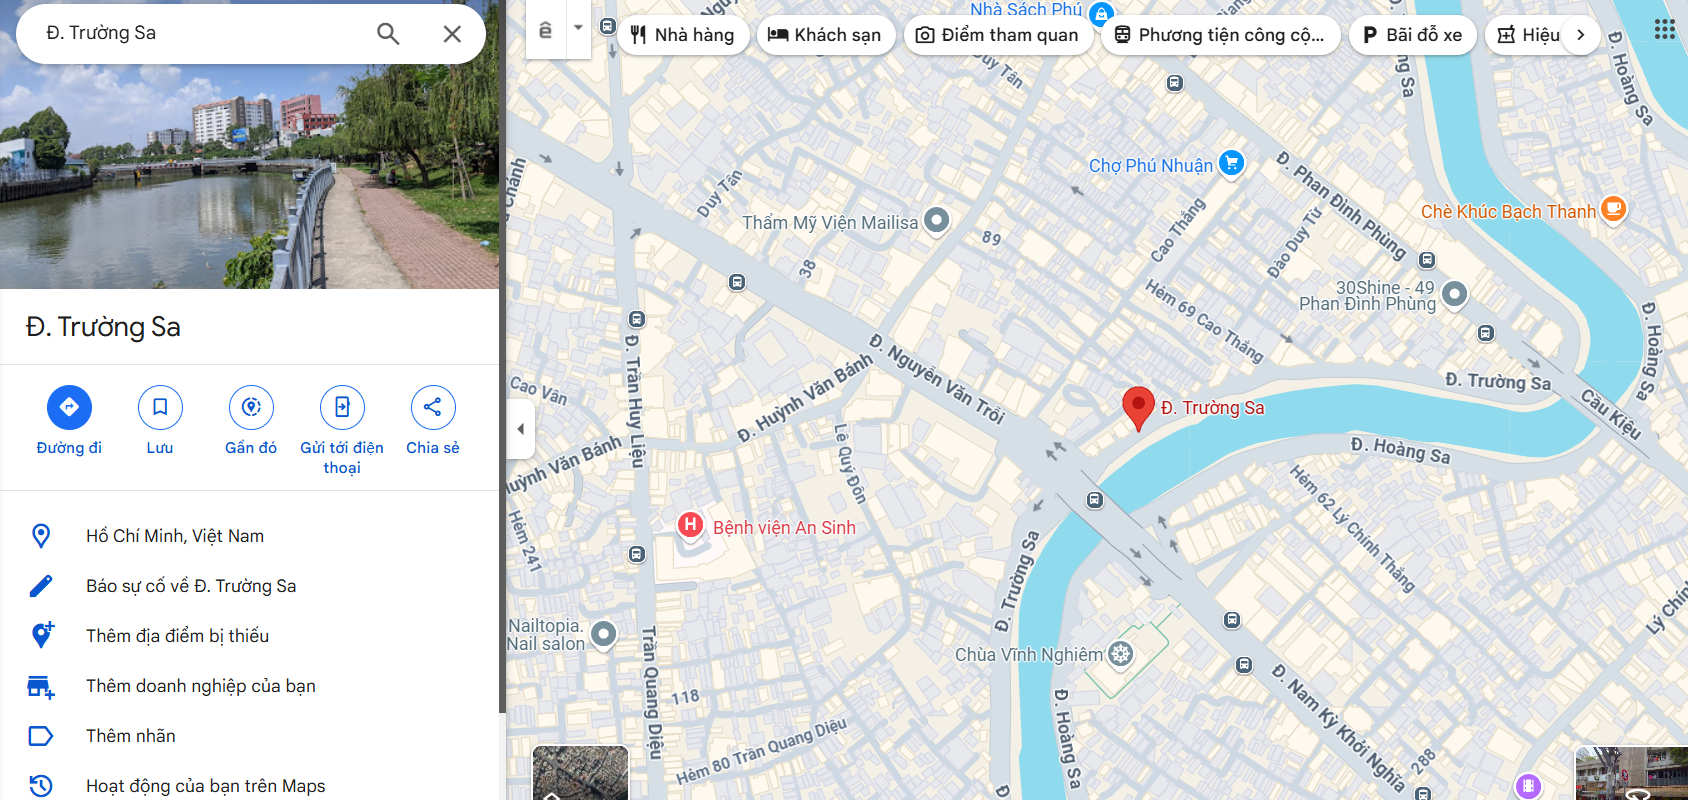The image size is (1688, 800).
Task: Open the Google apps grid icon
Action: pyautogui.click(x=1664, y=30)
